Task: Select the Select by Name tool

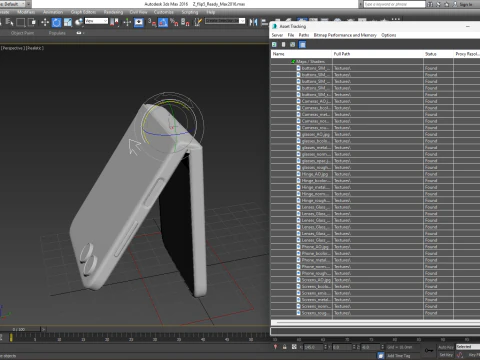Action: (9, 22)
